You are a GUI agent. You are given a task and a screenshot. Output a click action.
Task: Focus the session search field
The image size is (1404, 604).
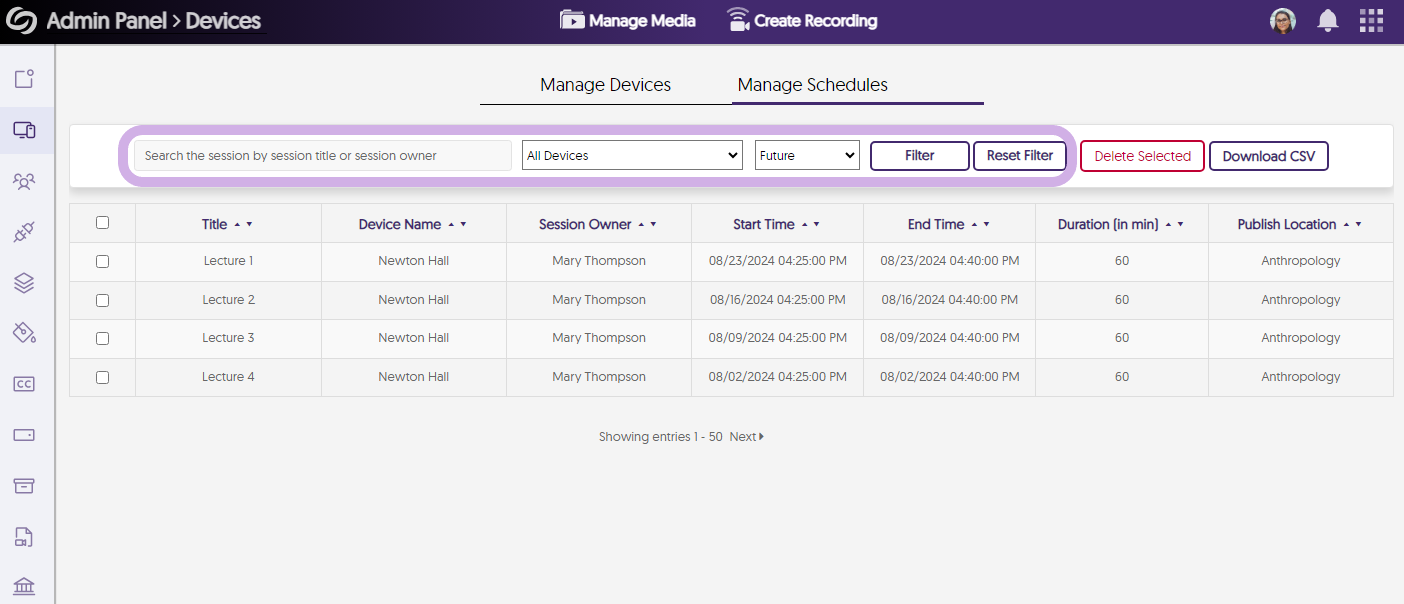[323, 156]
